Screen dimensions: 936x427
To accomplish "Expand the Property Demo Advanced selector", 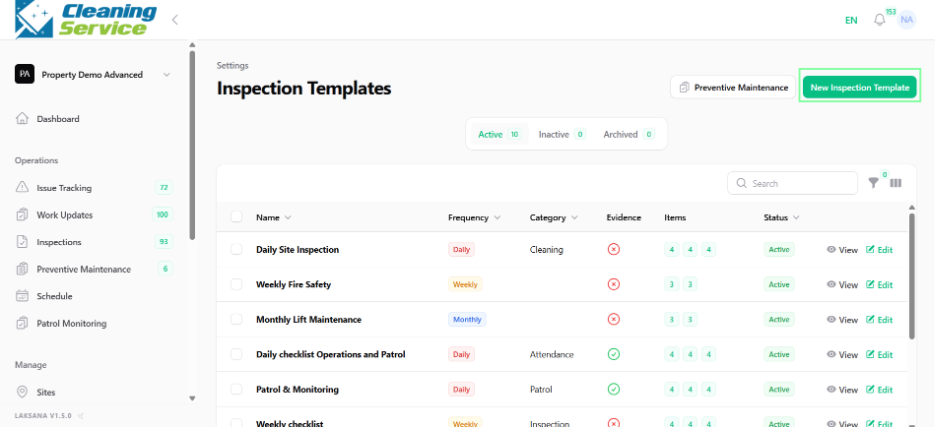I will [167, 75].
